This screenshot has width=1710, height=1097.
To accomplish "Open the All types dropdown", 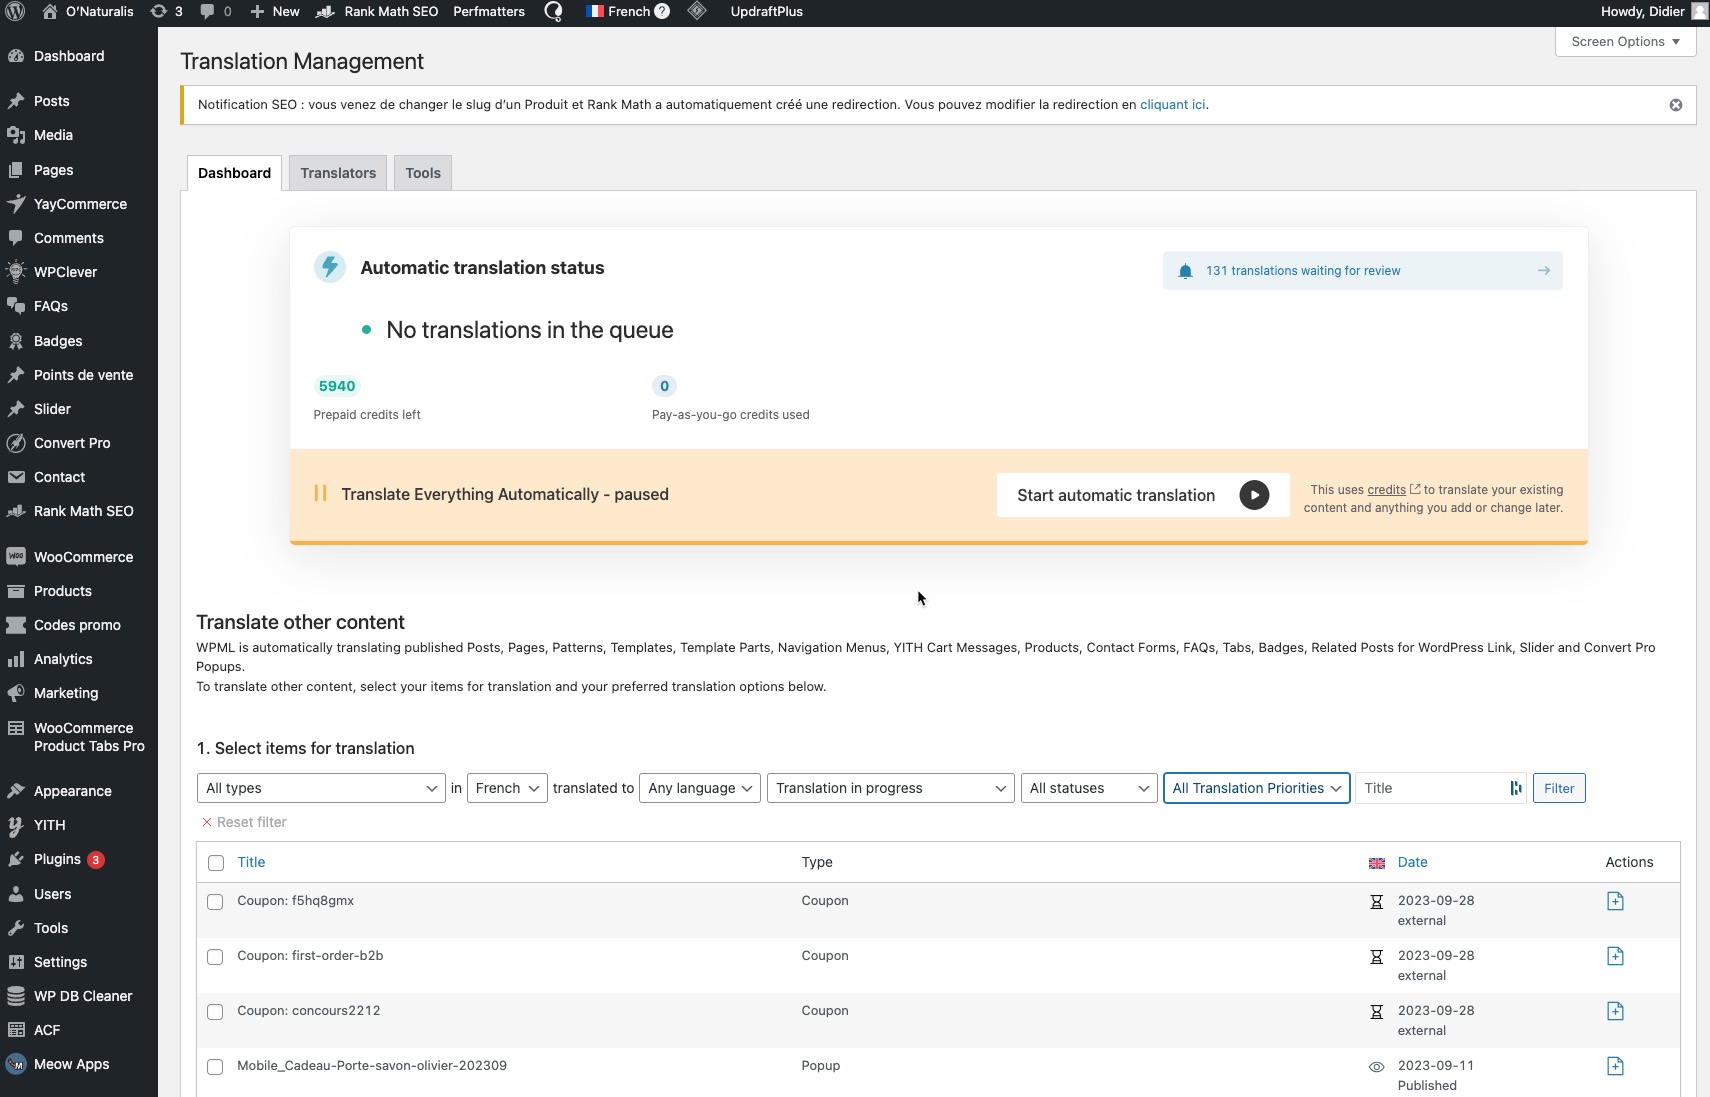I will 321,788.
